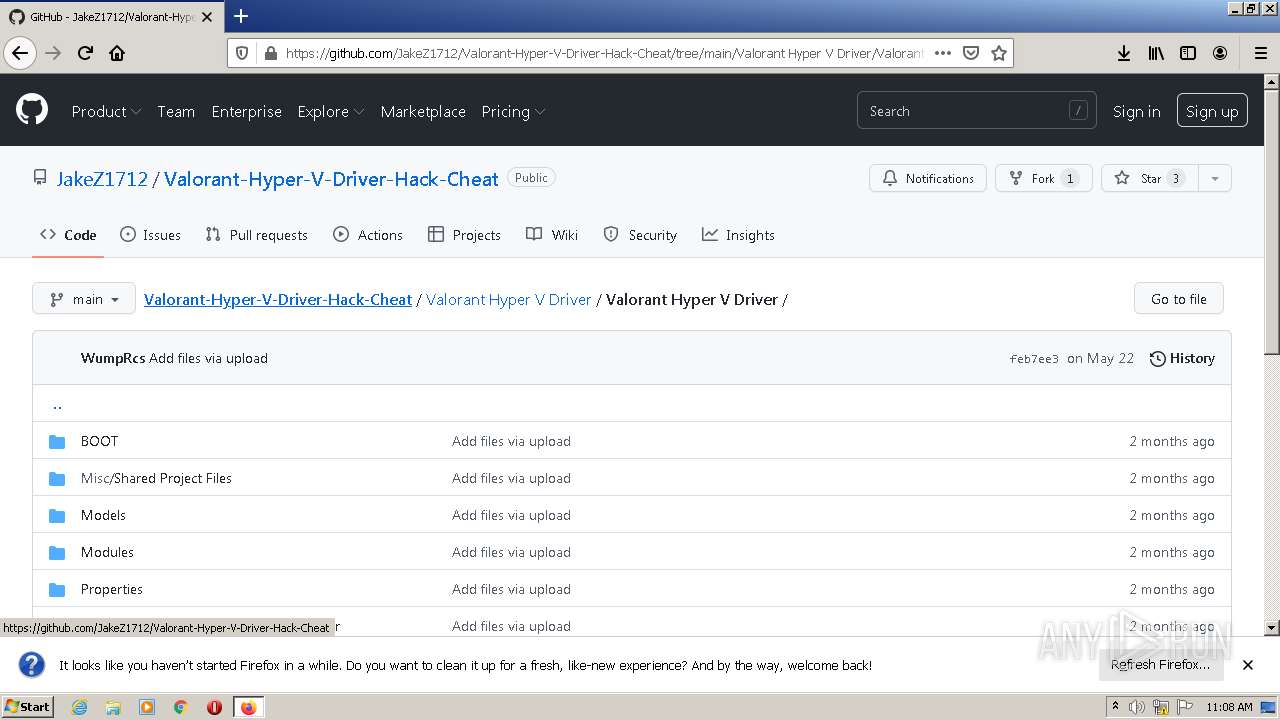Open the 'Valorant Hyper V Driver' breadcrumb link
The height and width of the screenshot is (720, 1280).
[x=508, y=299]
